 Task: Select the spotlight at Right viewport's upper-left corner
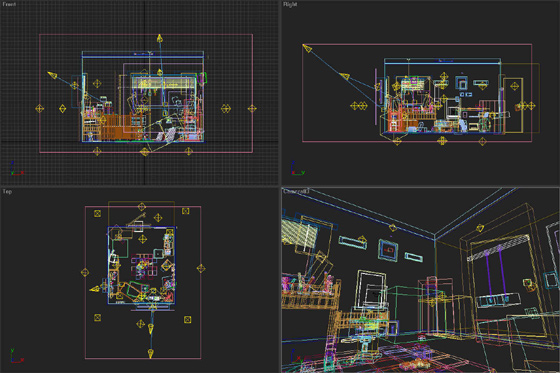307,48
